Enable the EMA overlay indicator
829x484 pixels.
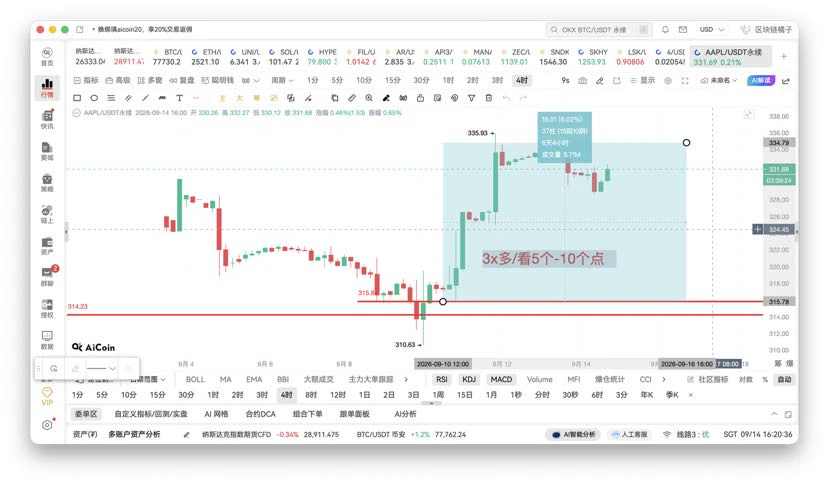point(254,379)
